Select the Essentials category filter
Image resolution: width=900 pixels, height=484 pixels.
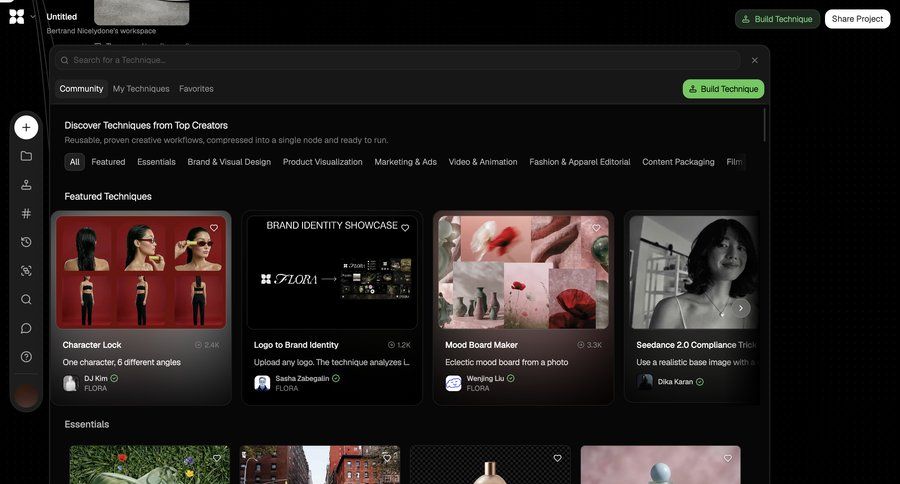click(156, 162)
